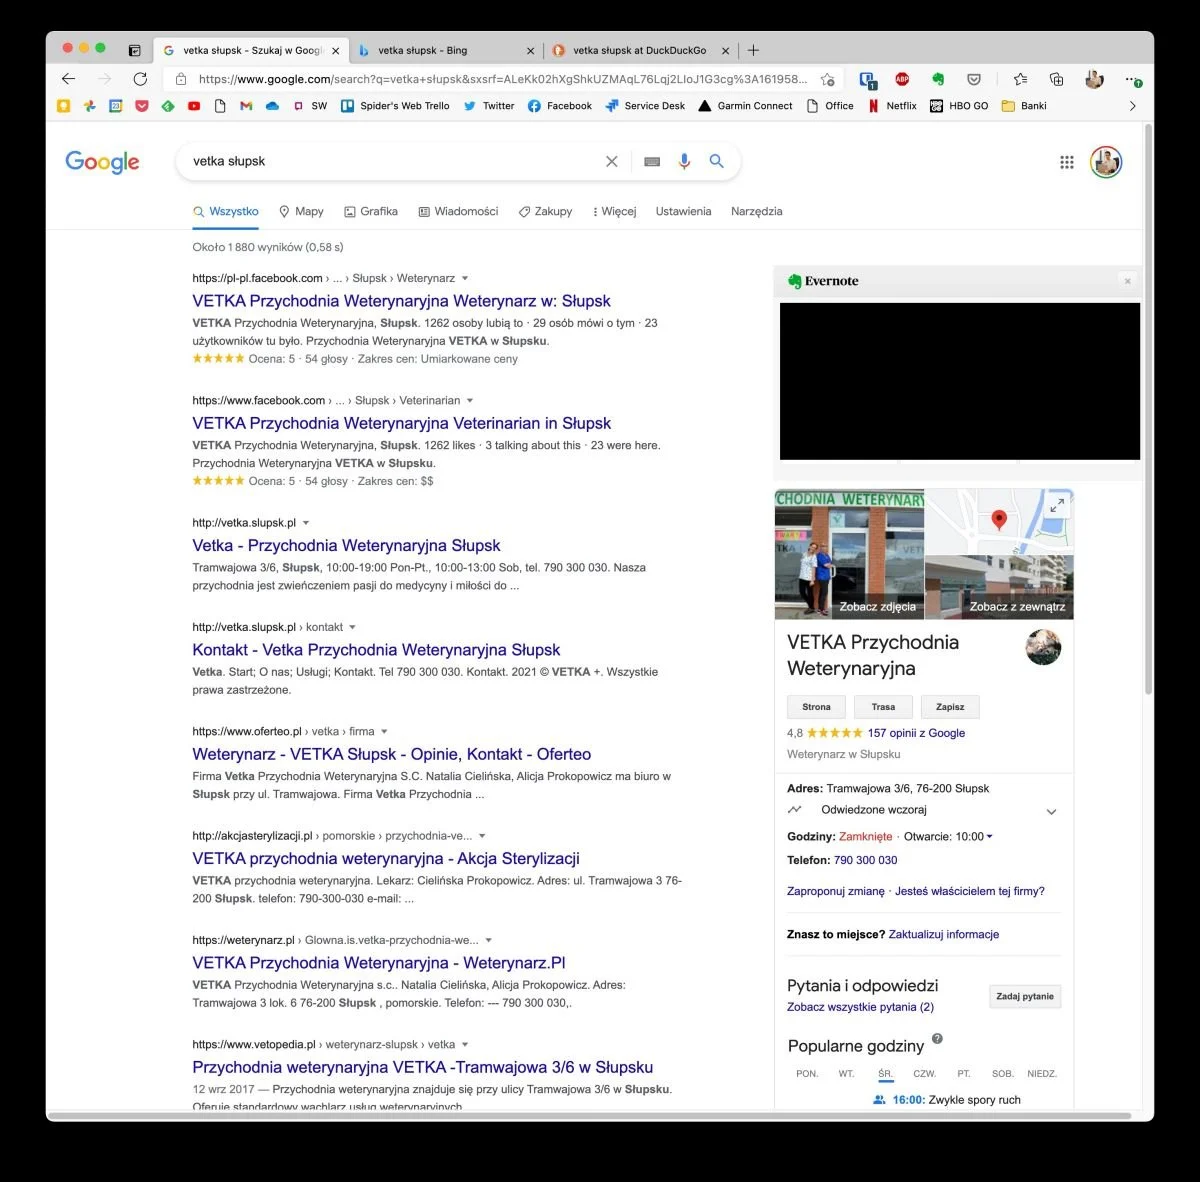Click the Zadaj pytanie button
The width and height of the screenshot is (1200, 1182).
click(1025, 996)
